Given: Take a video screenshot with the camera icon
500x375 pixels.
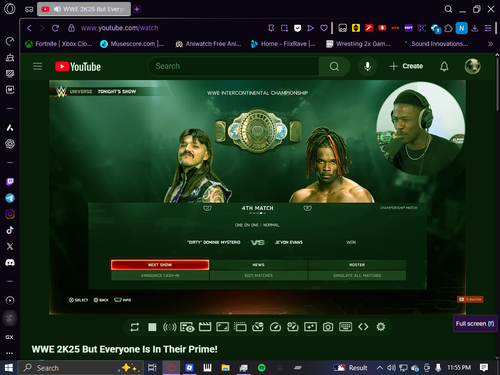Looking at the screenshot, I should click(328, 327).
